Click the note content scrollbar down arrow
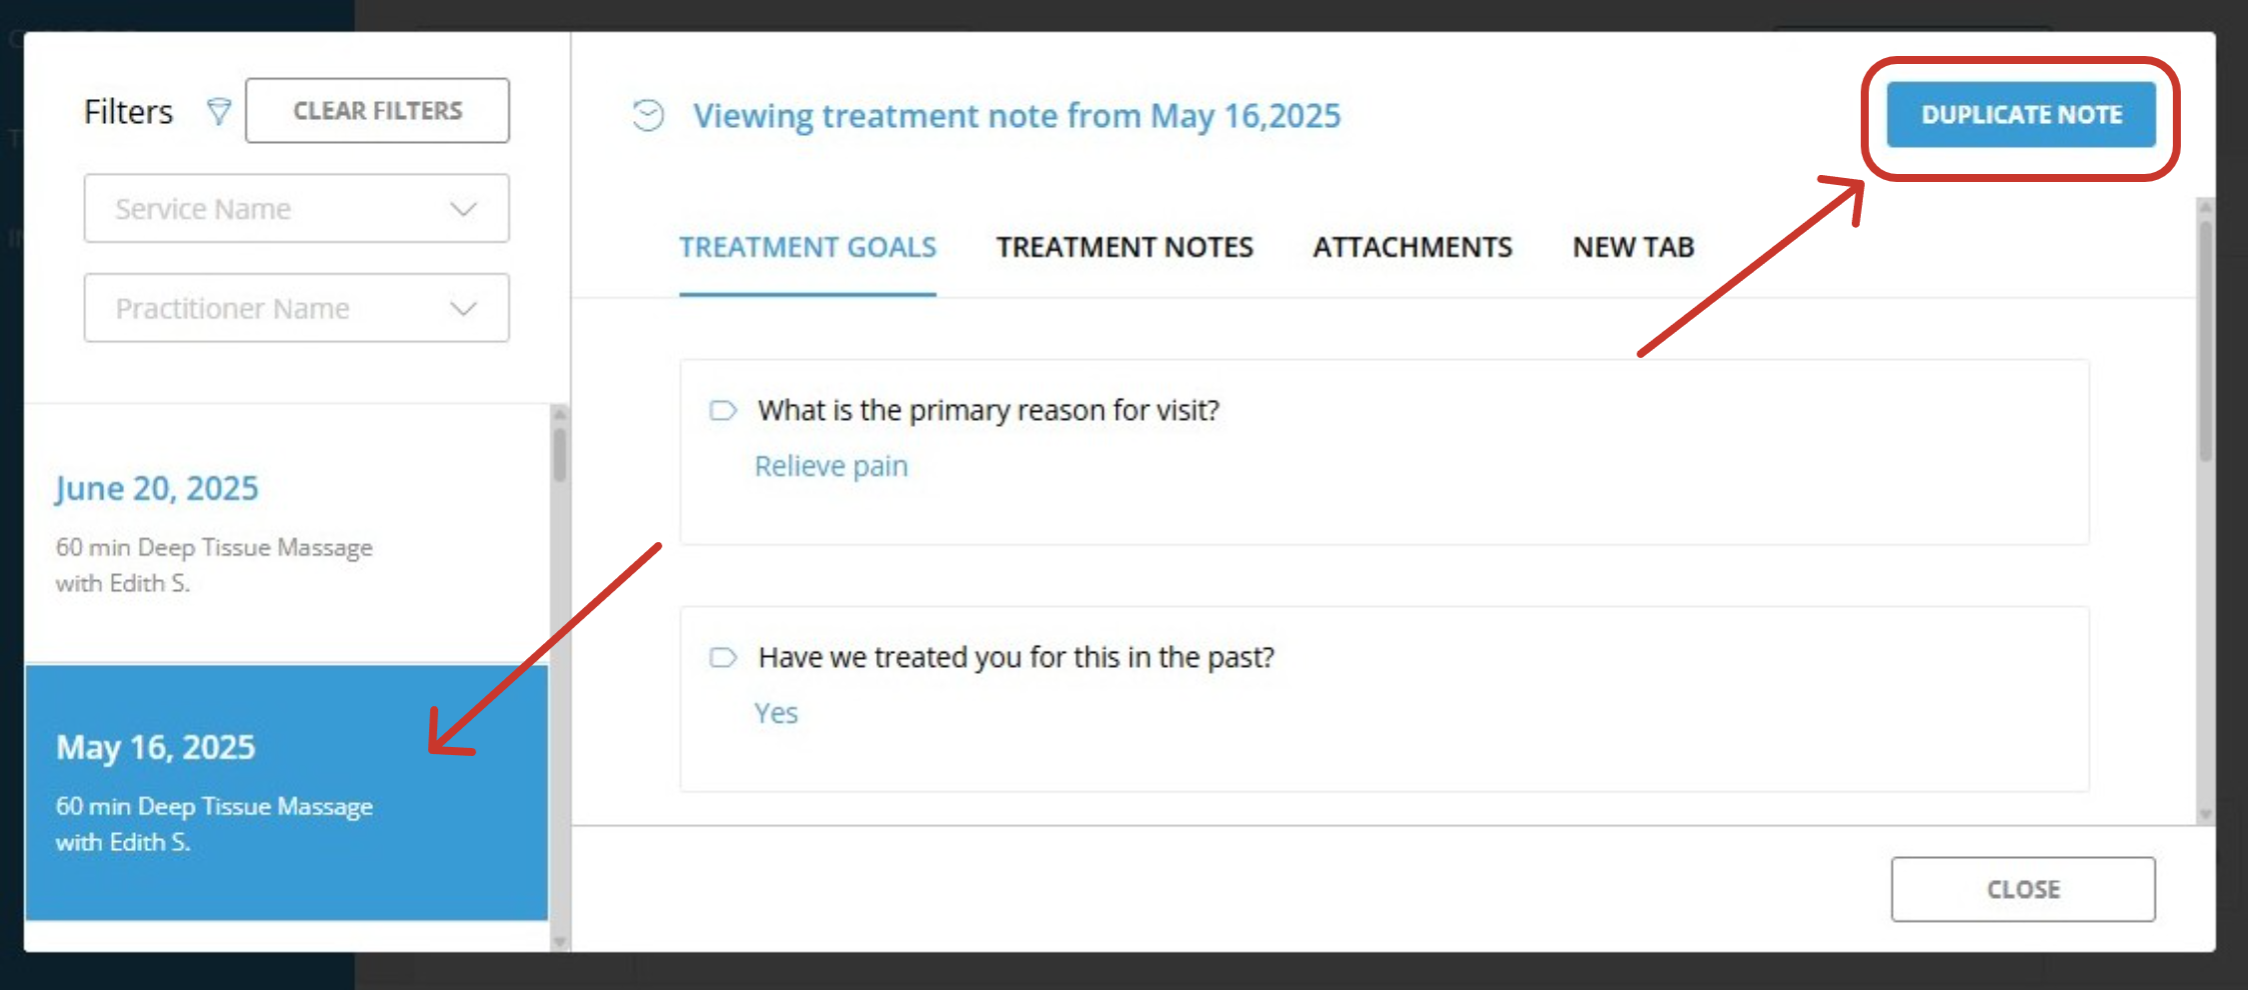The width and height of the screenshot is (2248, 990). click(x=2205, y=814)
